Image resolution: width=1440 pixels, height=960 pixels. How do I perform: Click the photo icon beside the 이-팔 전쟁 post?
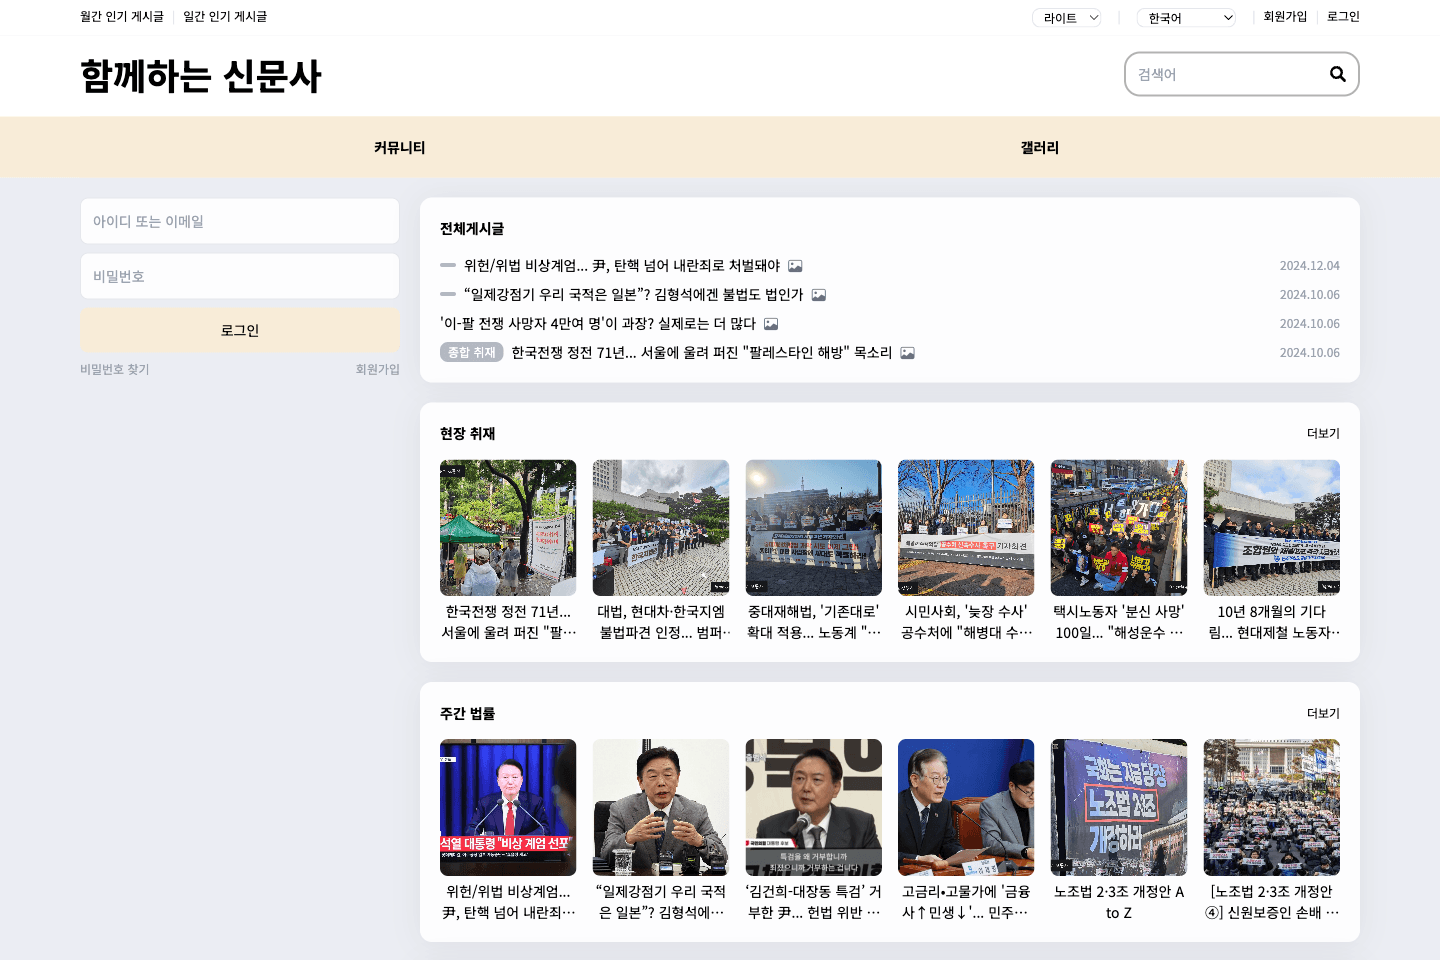pos(770,323)
